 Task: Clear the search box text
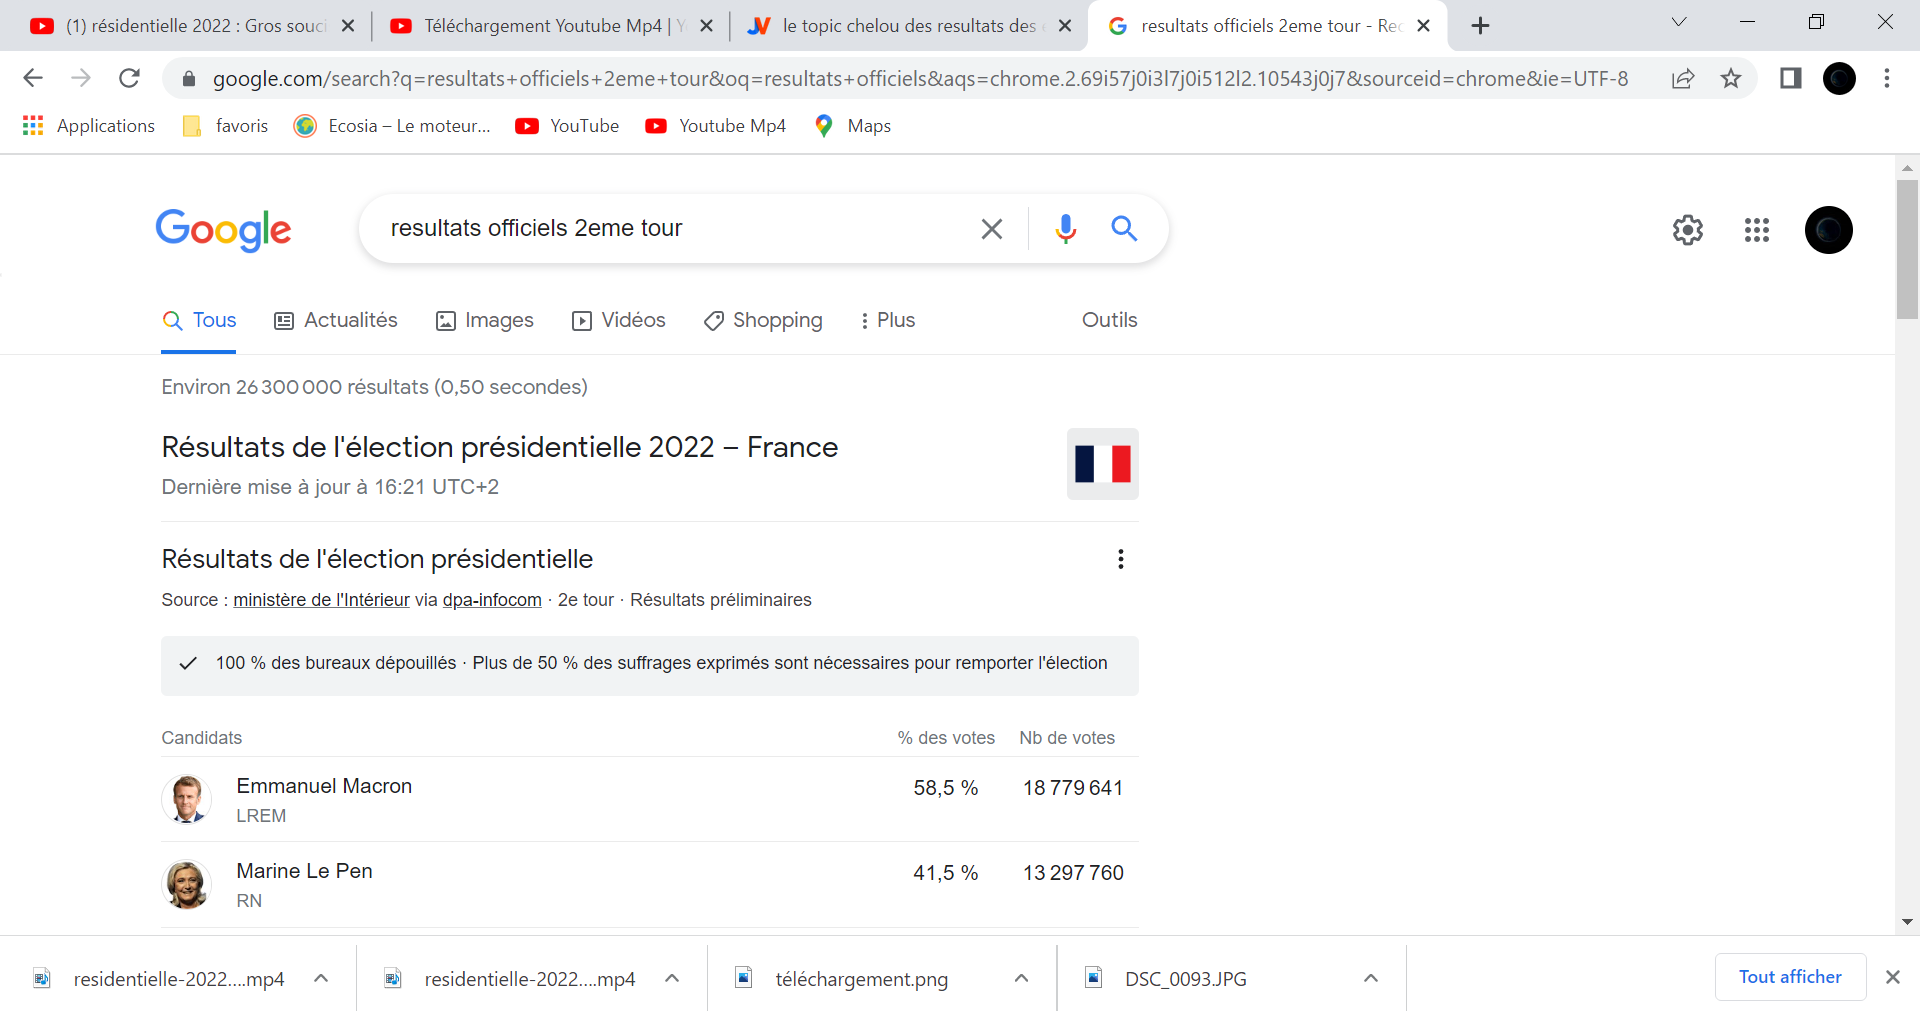991,229
